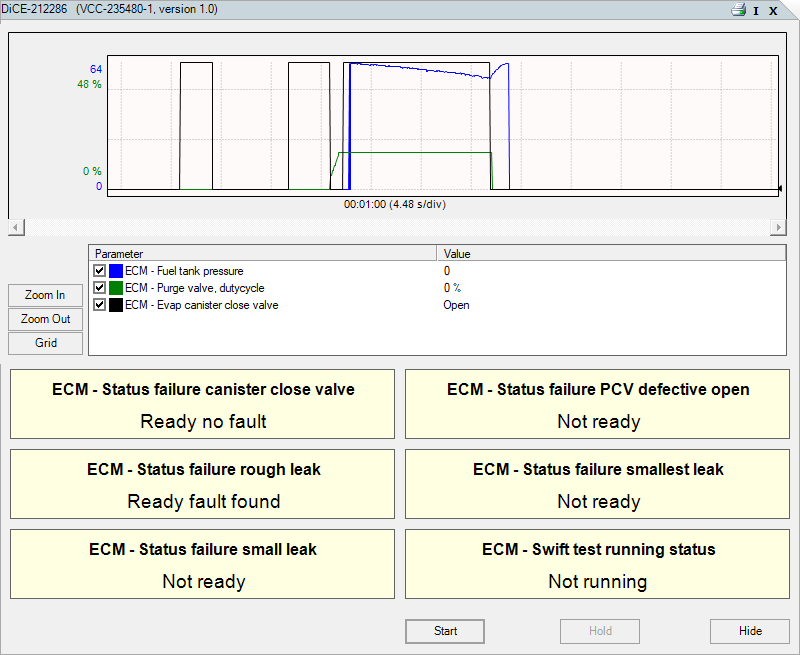The height and width of the screenshot is (655, 800).
Task: Click the black marker arrow at graph right edge
Action: (779, 189)
